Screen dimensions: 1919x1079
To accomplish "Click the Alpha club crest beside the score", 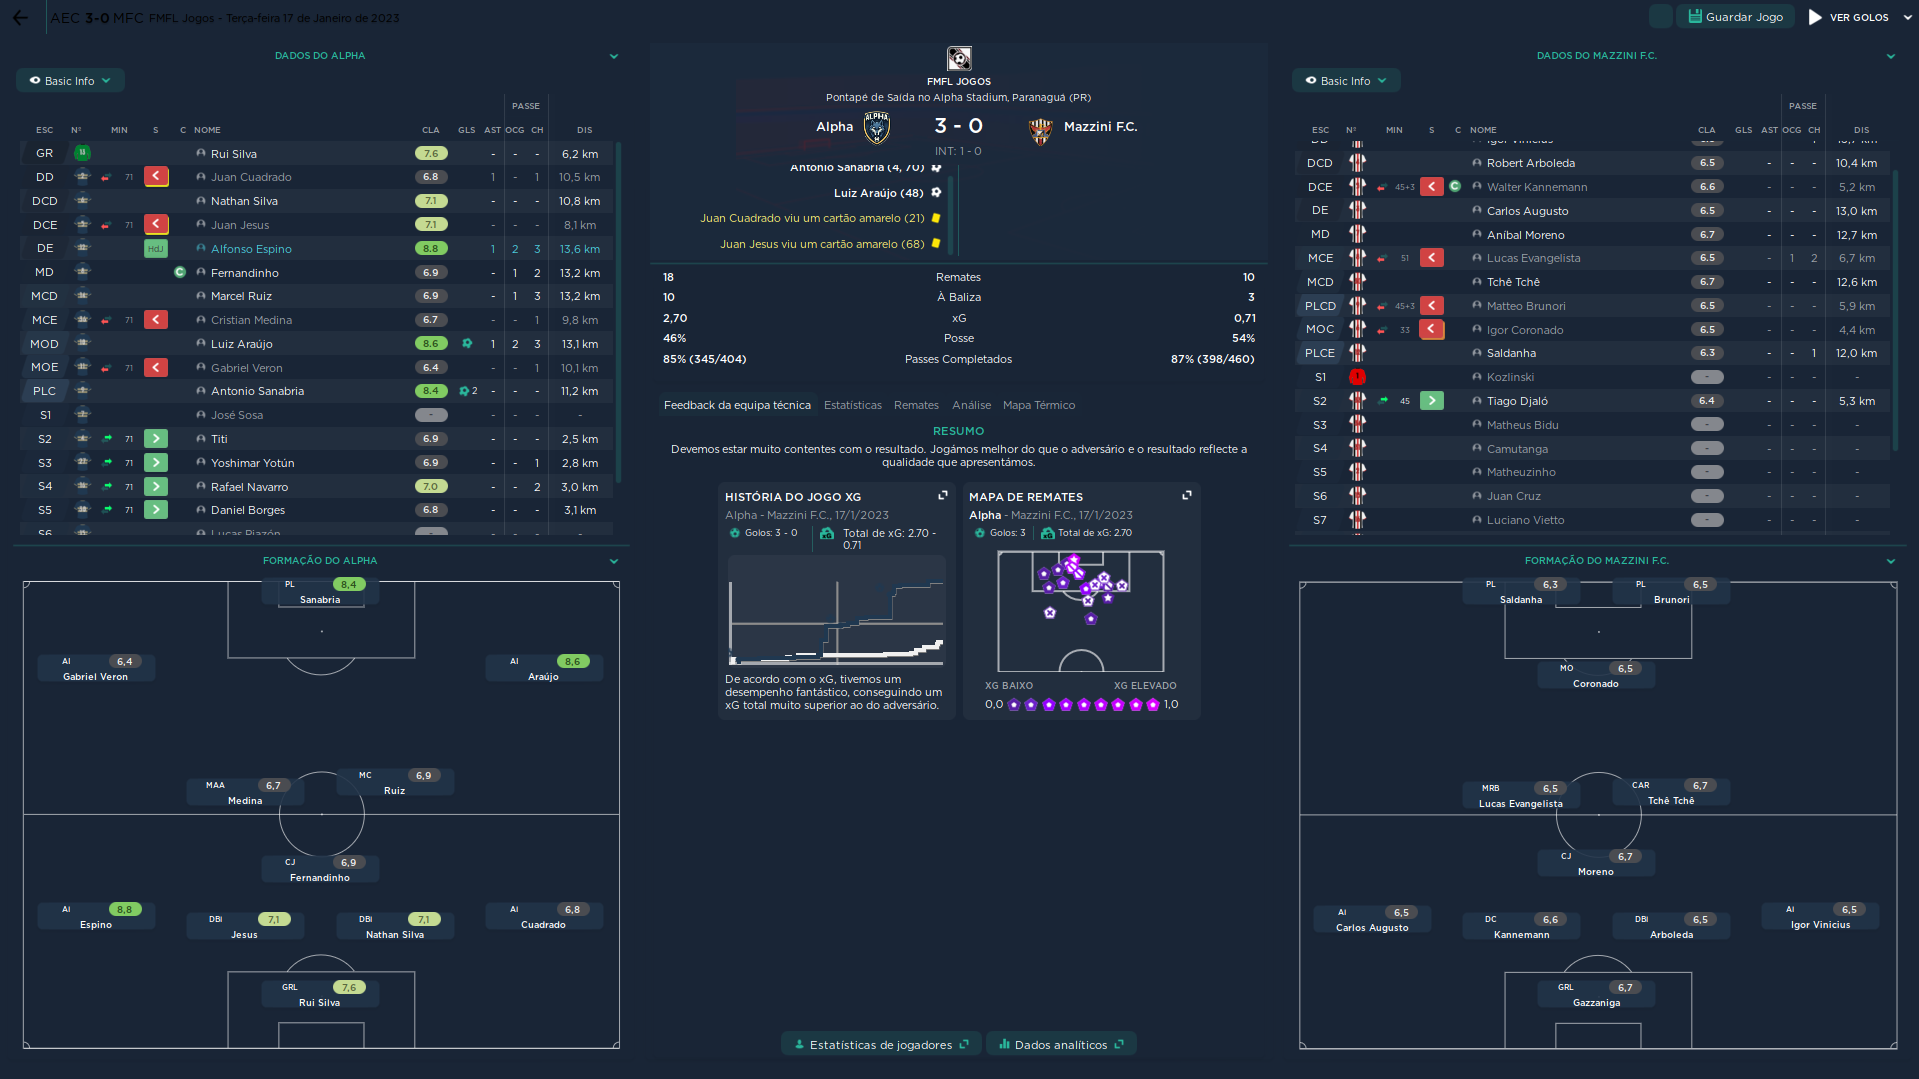I will 877,127.
